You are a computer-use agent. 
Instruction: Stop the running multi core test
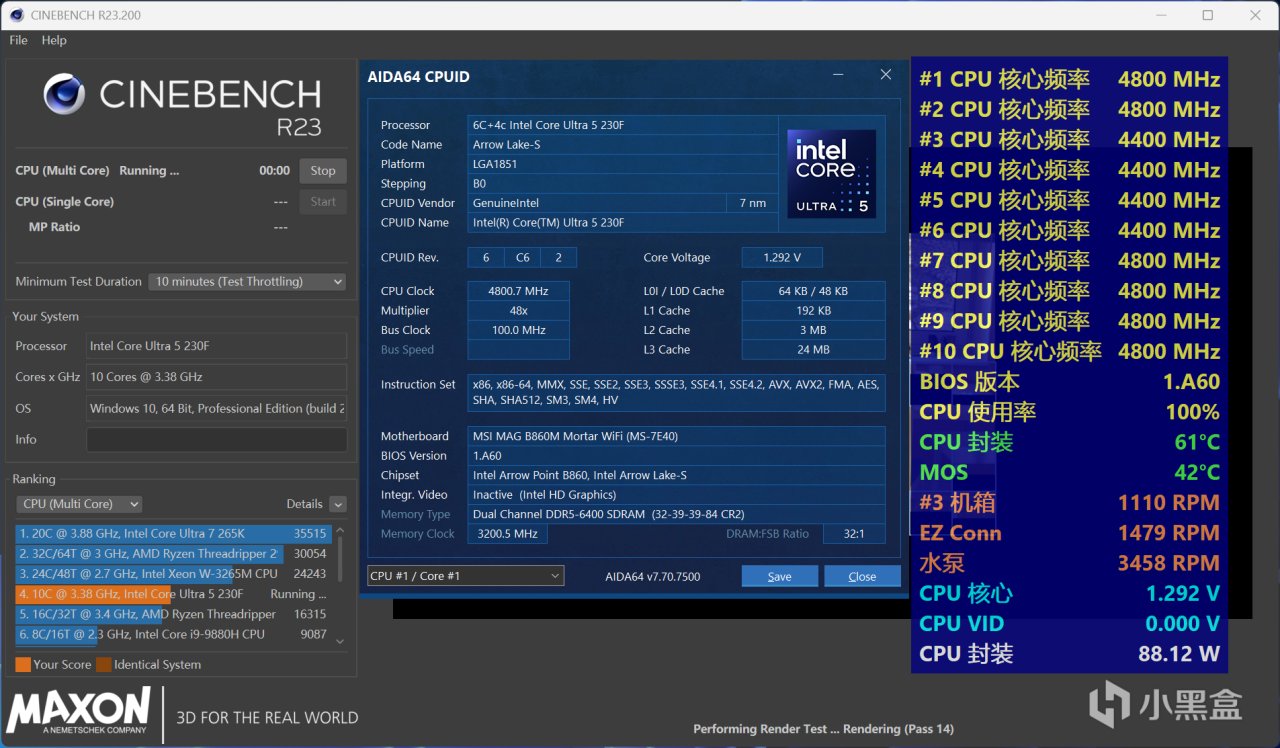323,171
